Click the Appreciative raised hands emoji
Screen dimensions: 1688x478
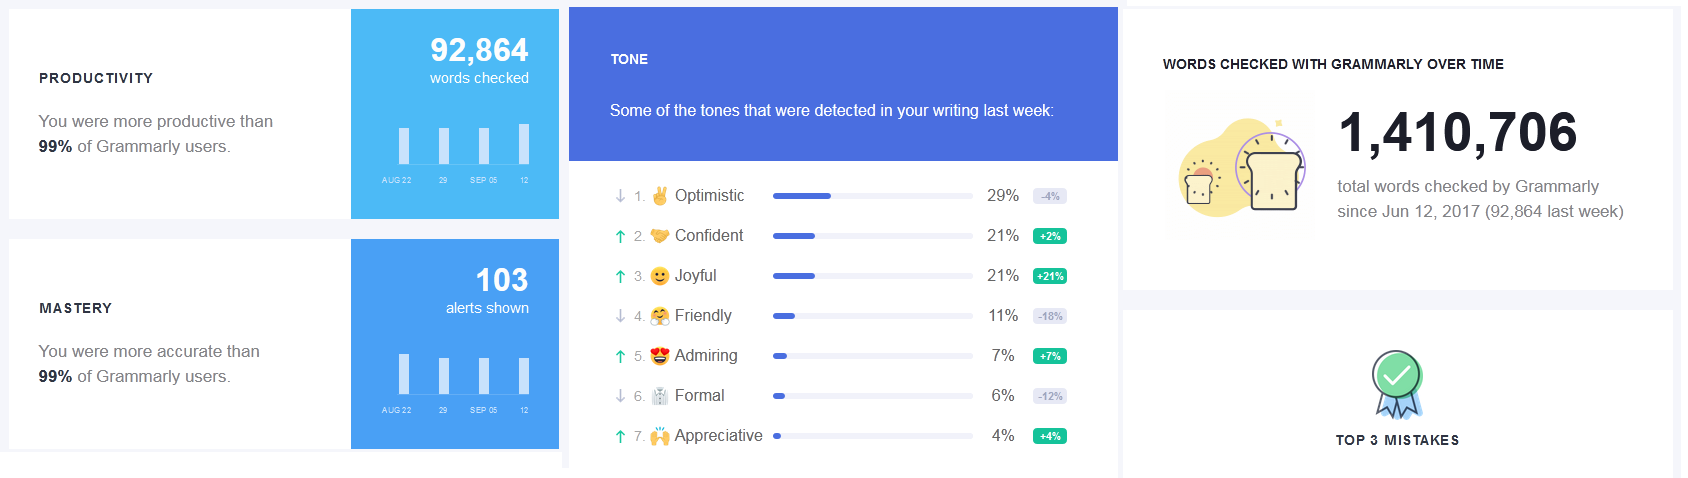(x=660, y=436)
